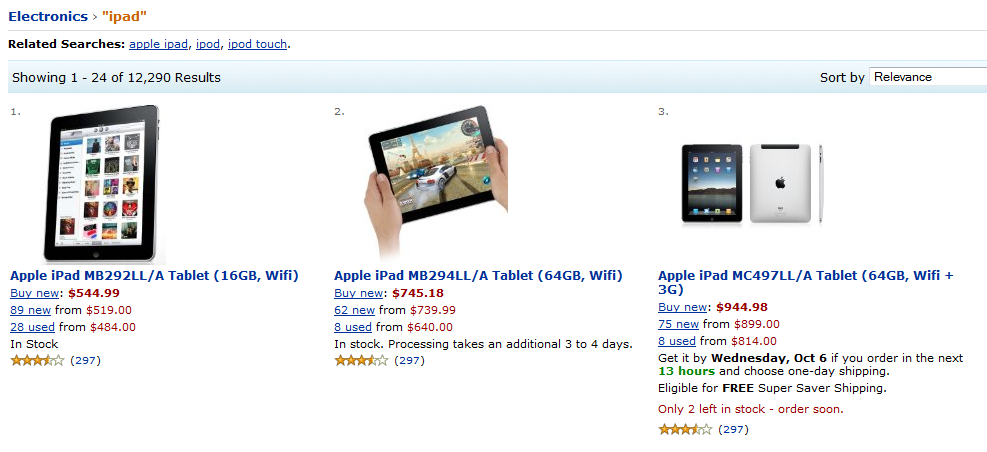Search related term apple ipad
The height and width of the screenshot is (452, 987).
pyautogui.click(x=158, y=44)
